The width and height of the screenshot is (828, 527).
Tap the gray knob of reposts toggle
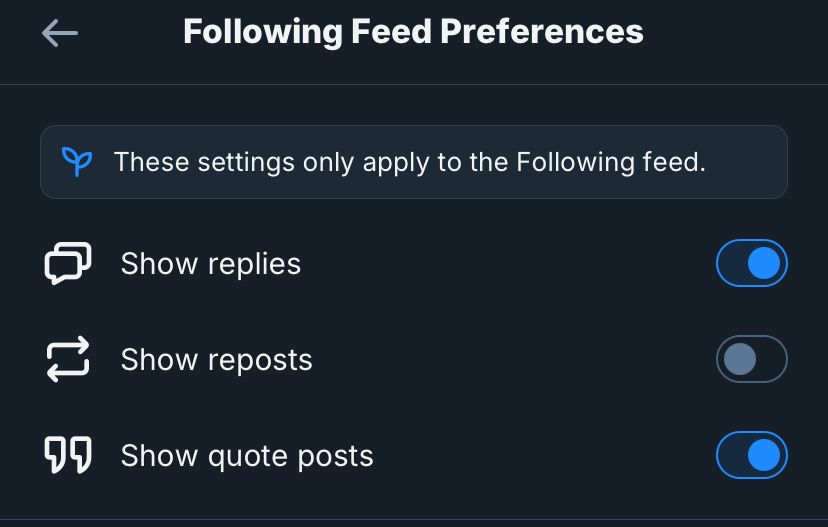coord(740,359)
